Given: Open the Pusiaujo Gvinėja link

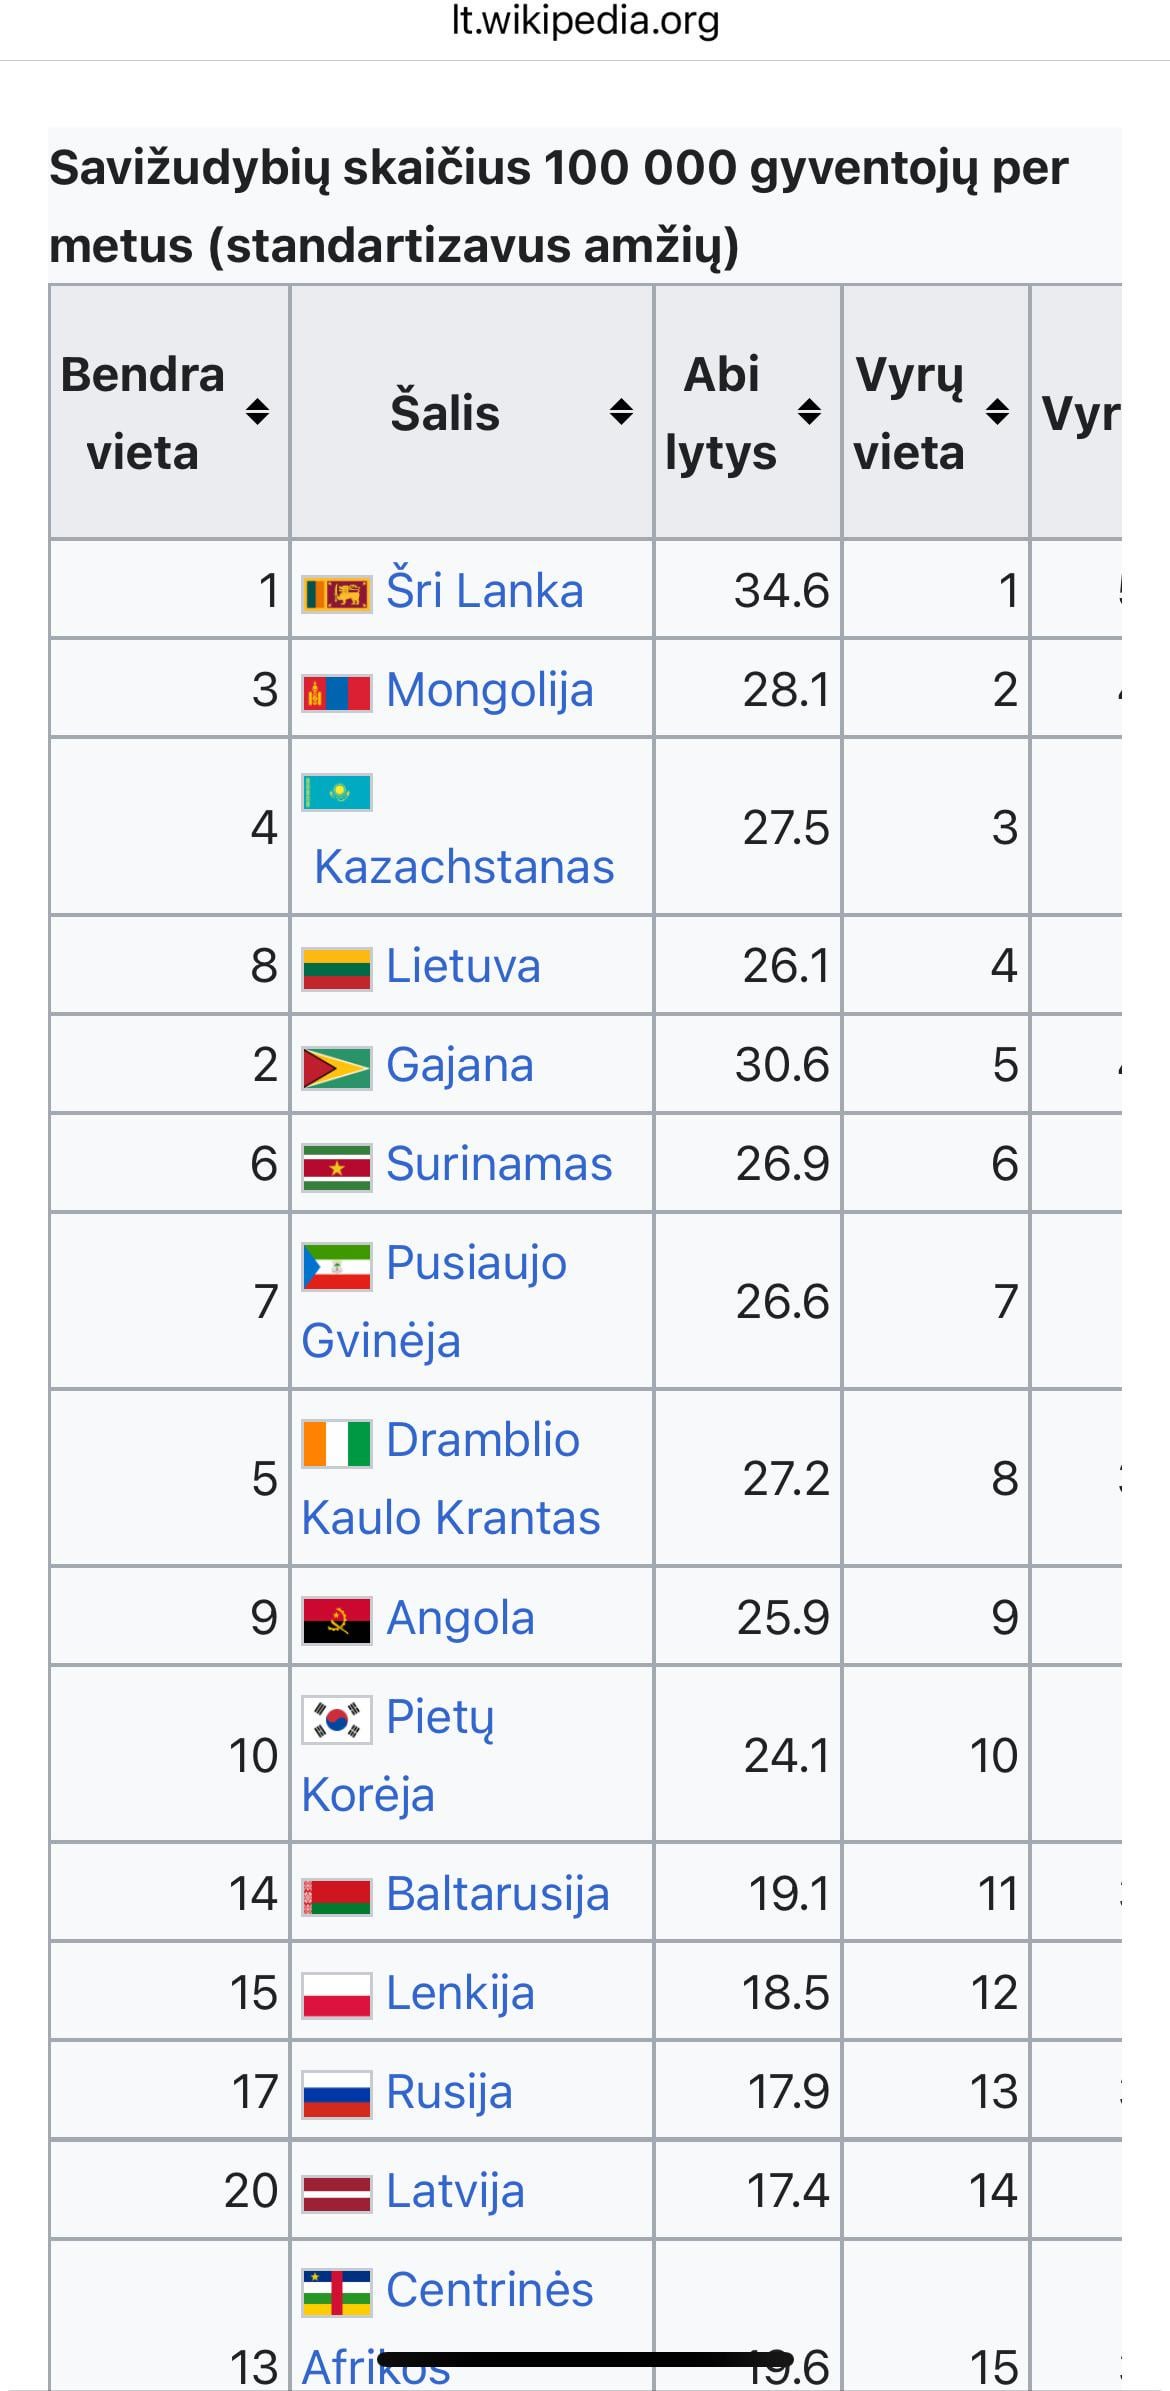Looking at the screenshot, I should (476, 1263).
